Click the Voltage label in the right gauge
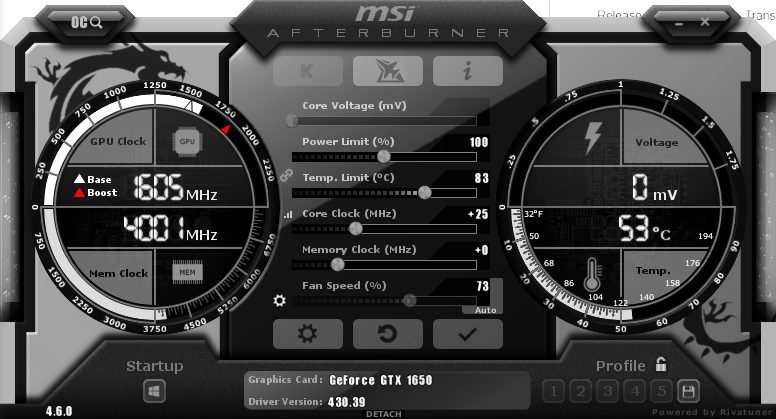776x419 pixels. 657,143
